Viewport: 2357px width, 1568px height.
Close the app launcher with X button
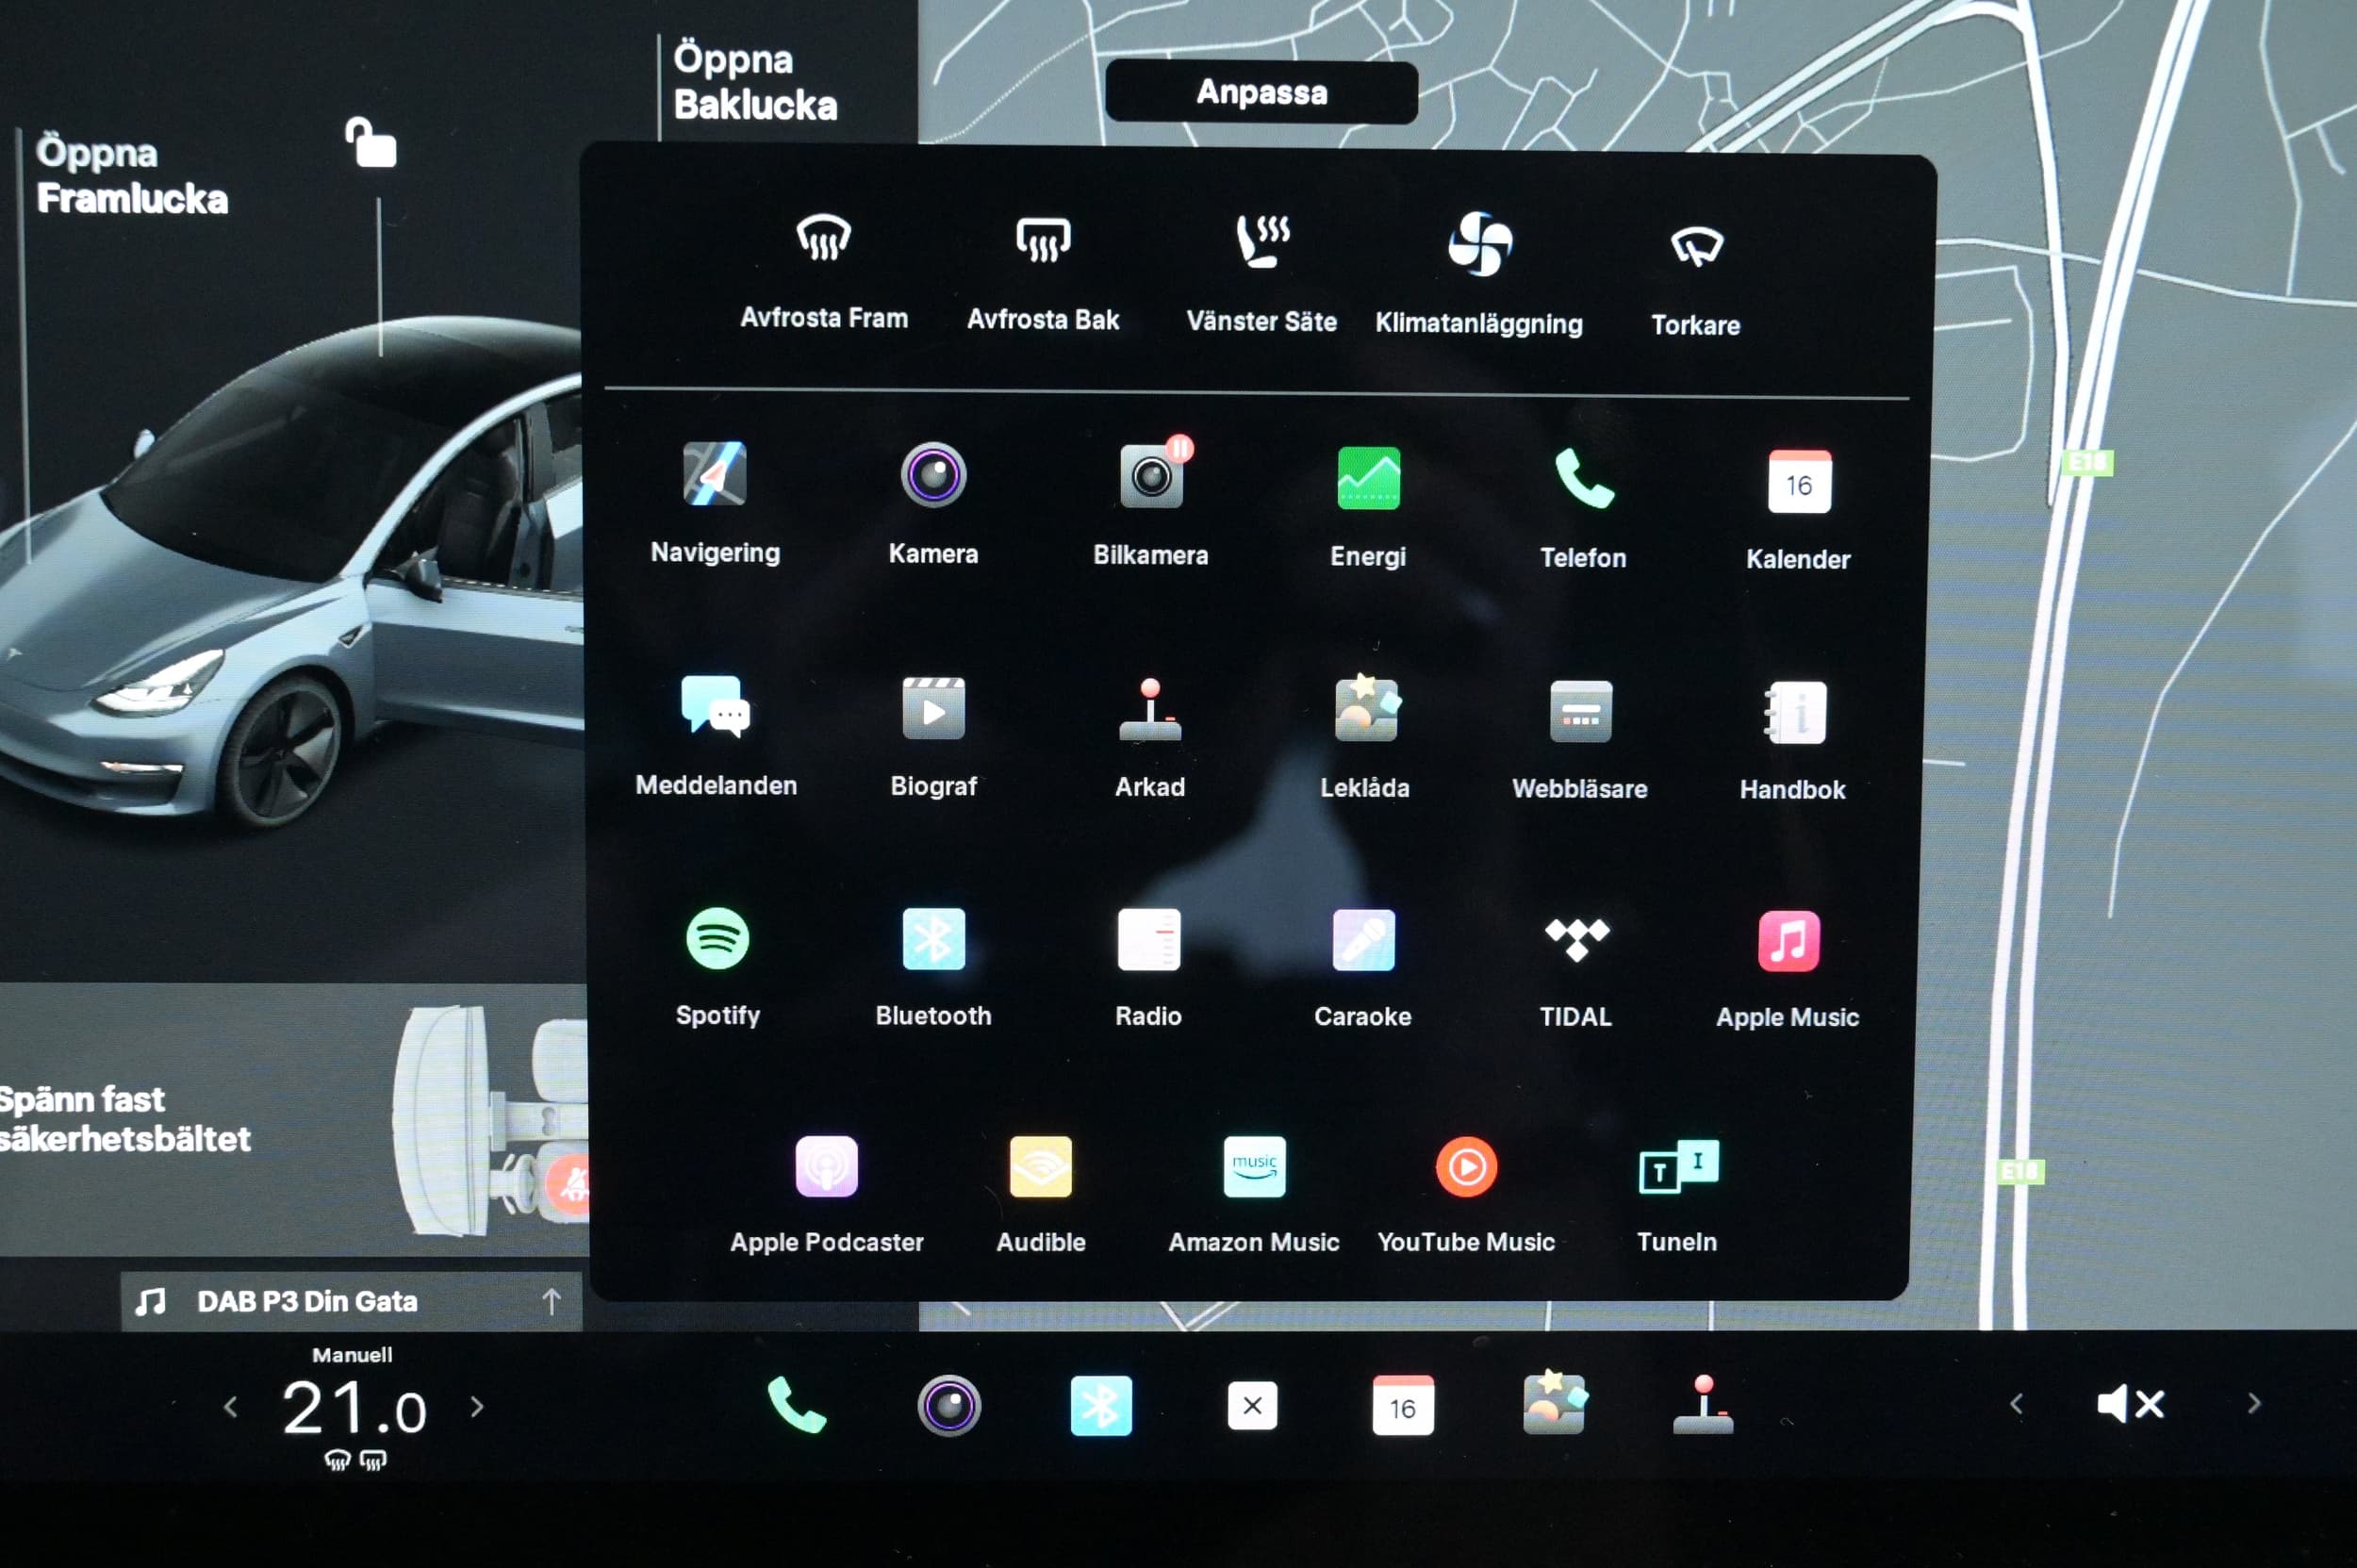pos(1252,1406)
